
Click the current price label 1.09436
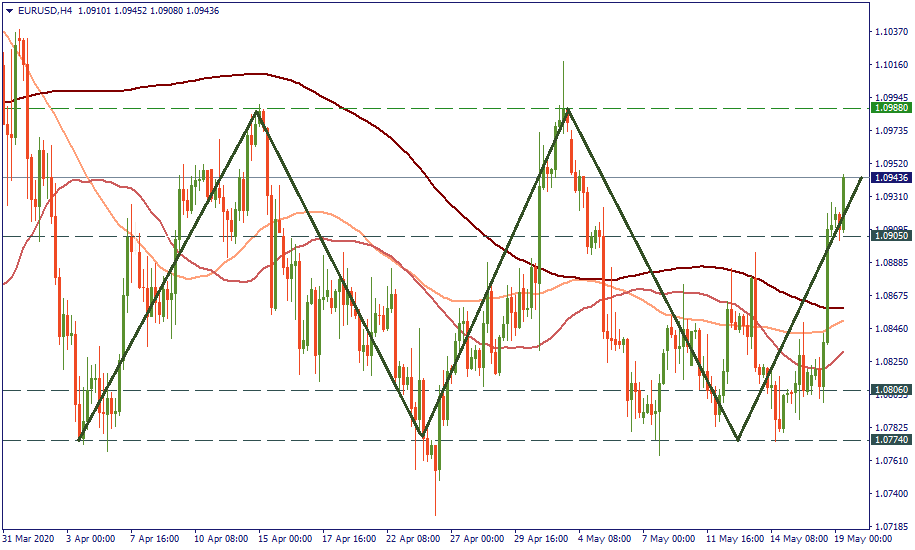click(890, 178)
